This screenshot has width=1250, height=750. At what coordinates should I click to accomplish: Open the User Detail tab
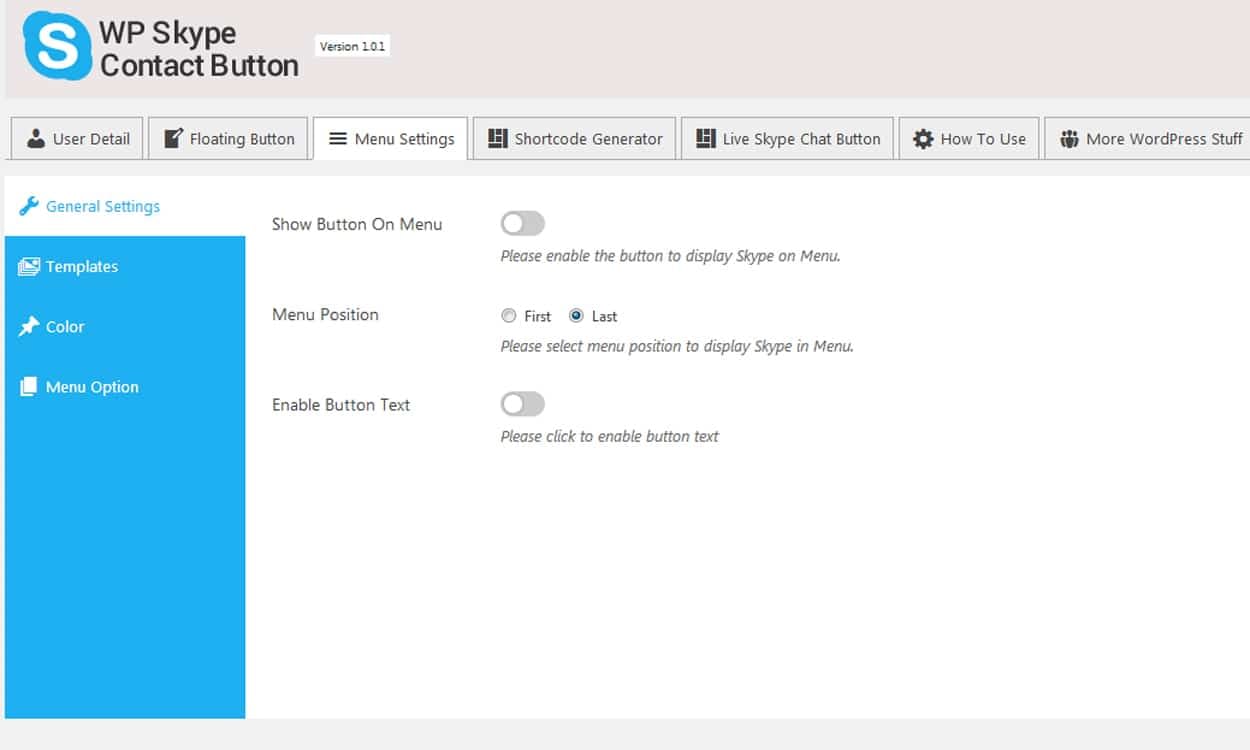[78, 139]
